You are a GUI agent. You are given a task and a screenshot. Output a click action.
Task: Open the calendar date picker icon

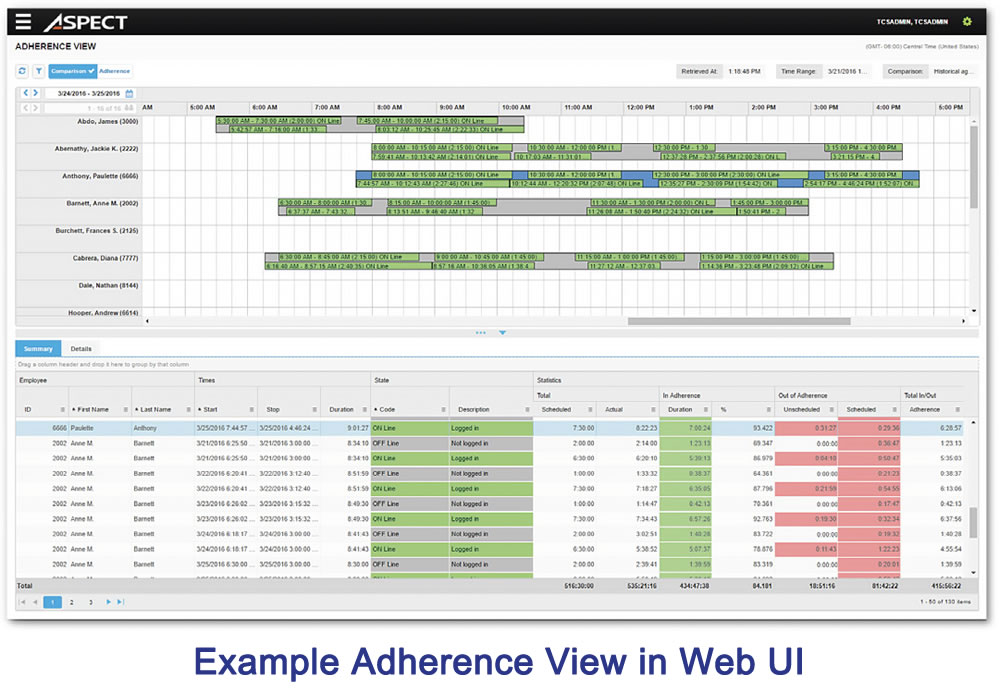(x=129, y=93)
